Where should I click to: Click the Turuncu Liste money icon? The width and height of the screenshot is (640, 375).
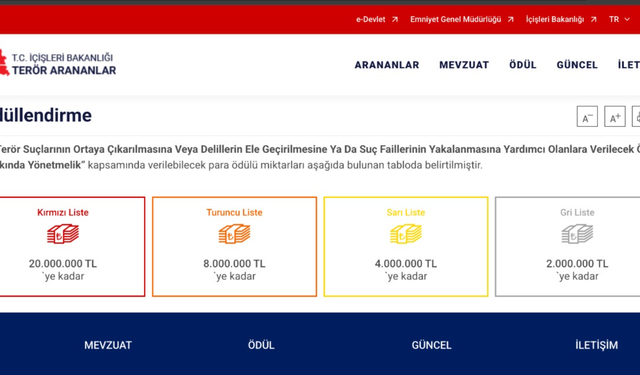point(234,234)
